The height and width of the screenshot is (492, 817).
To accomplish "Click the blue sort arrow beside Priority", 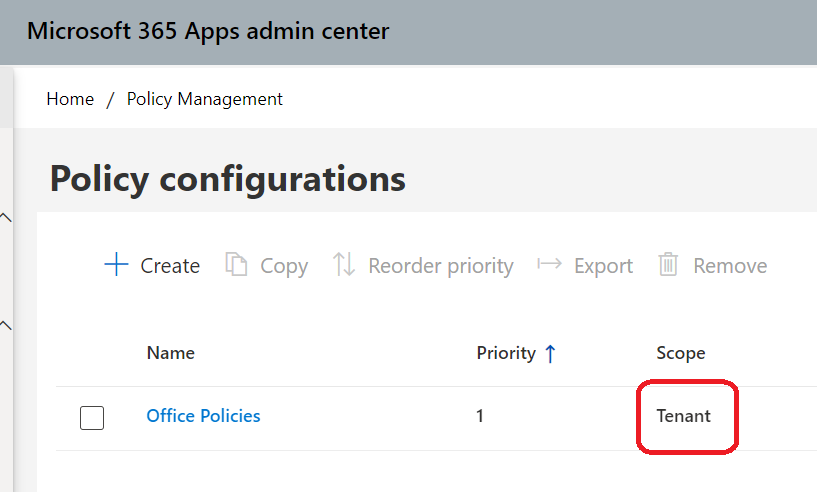I will point(550,353).
